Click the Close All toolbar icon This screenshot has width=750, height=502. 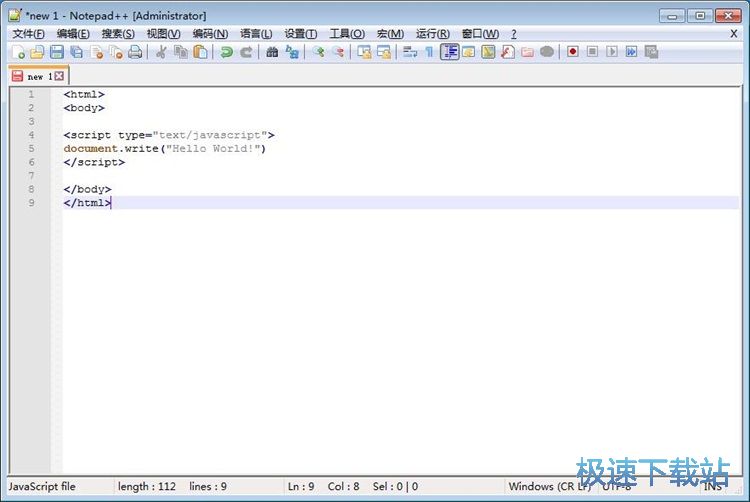click(116, 52)
